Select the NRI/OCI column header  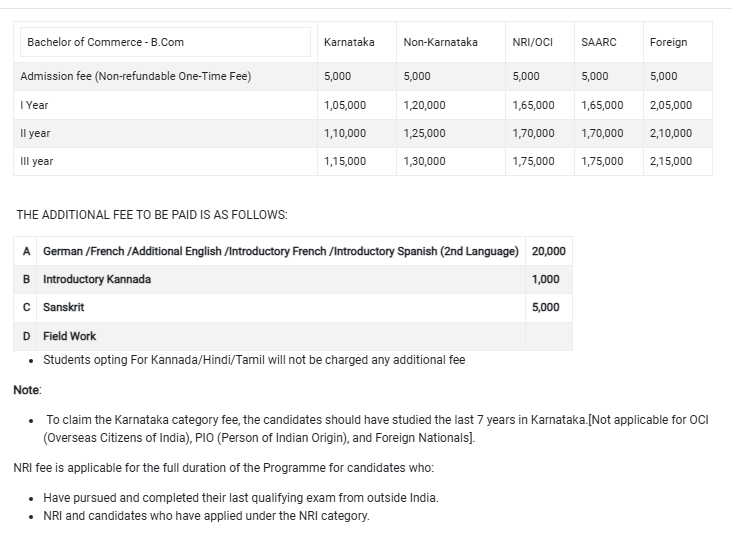(x=532, y=42)
